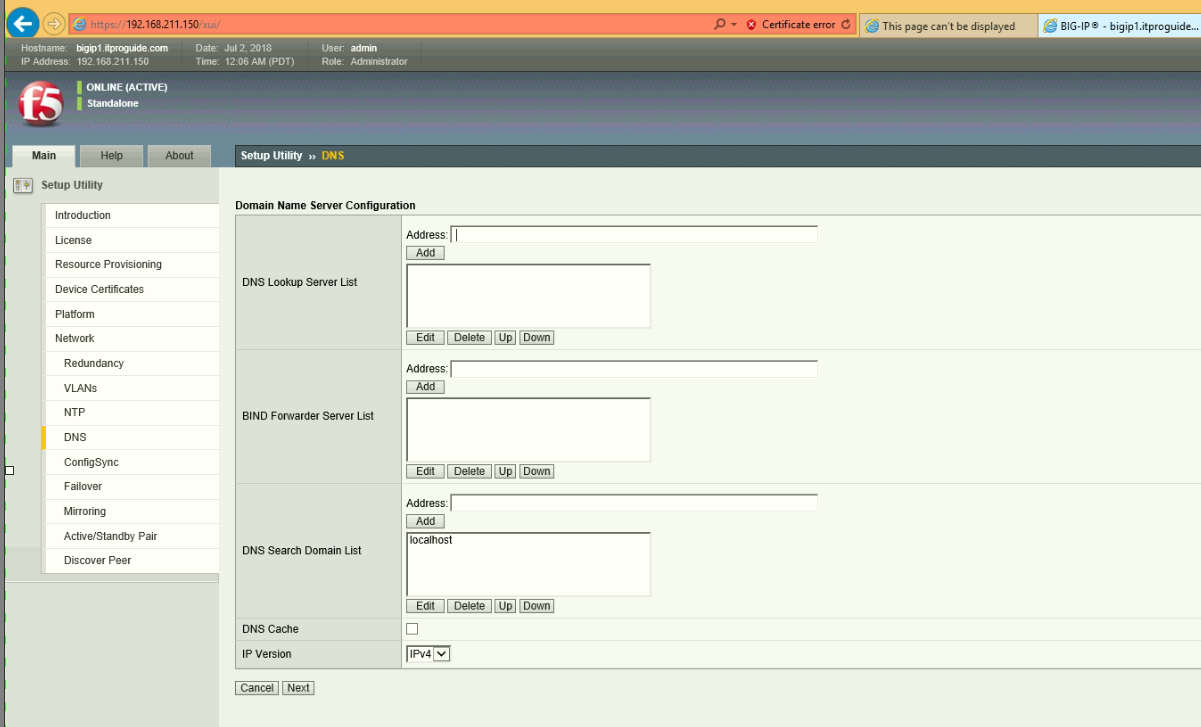1201x727 pixels.
Task: Click the Standalone status label
Action: click(113, 103)
